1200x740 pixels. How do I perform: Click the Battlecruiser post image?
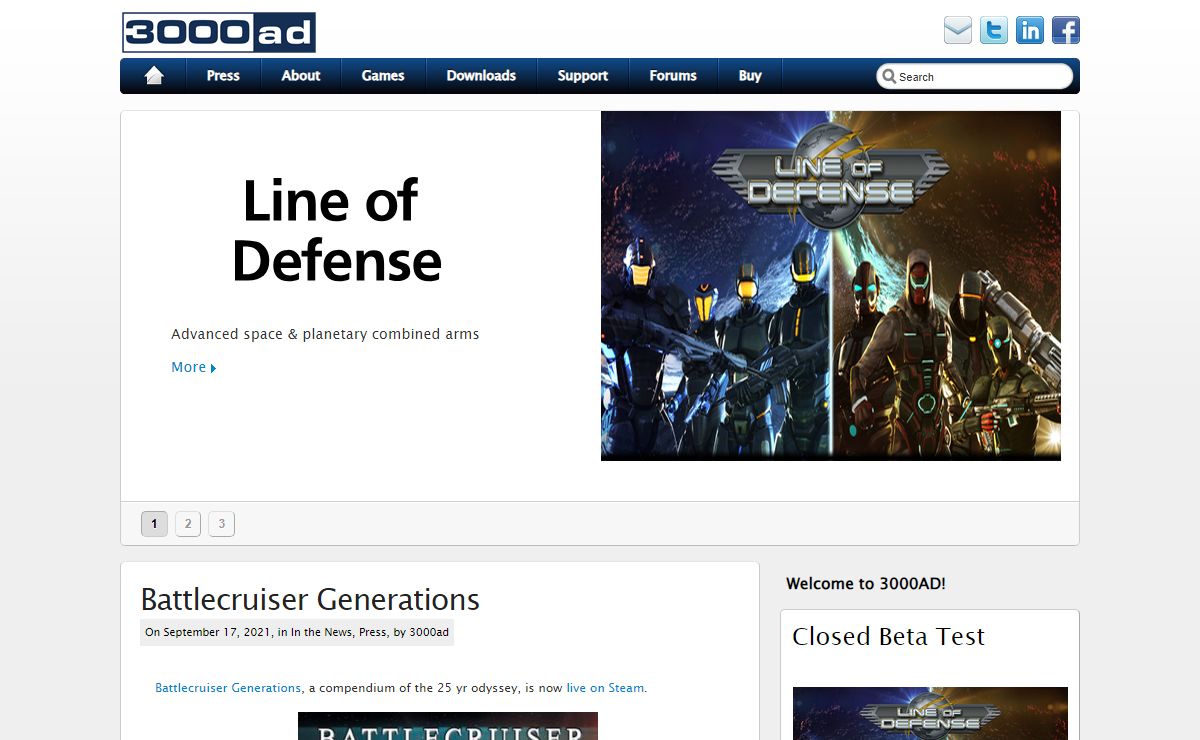pyautogui.click(x=448, y=726)
